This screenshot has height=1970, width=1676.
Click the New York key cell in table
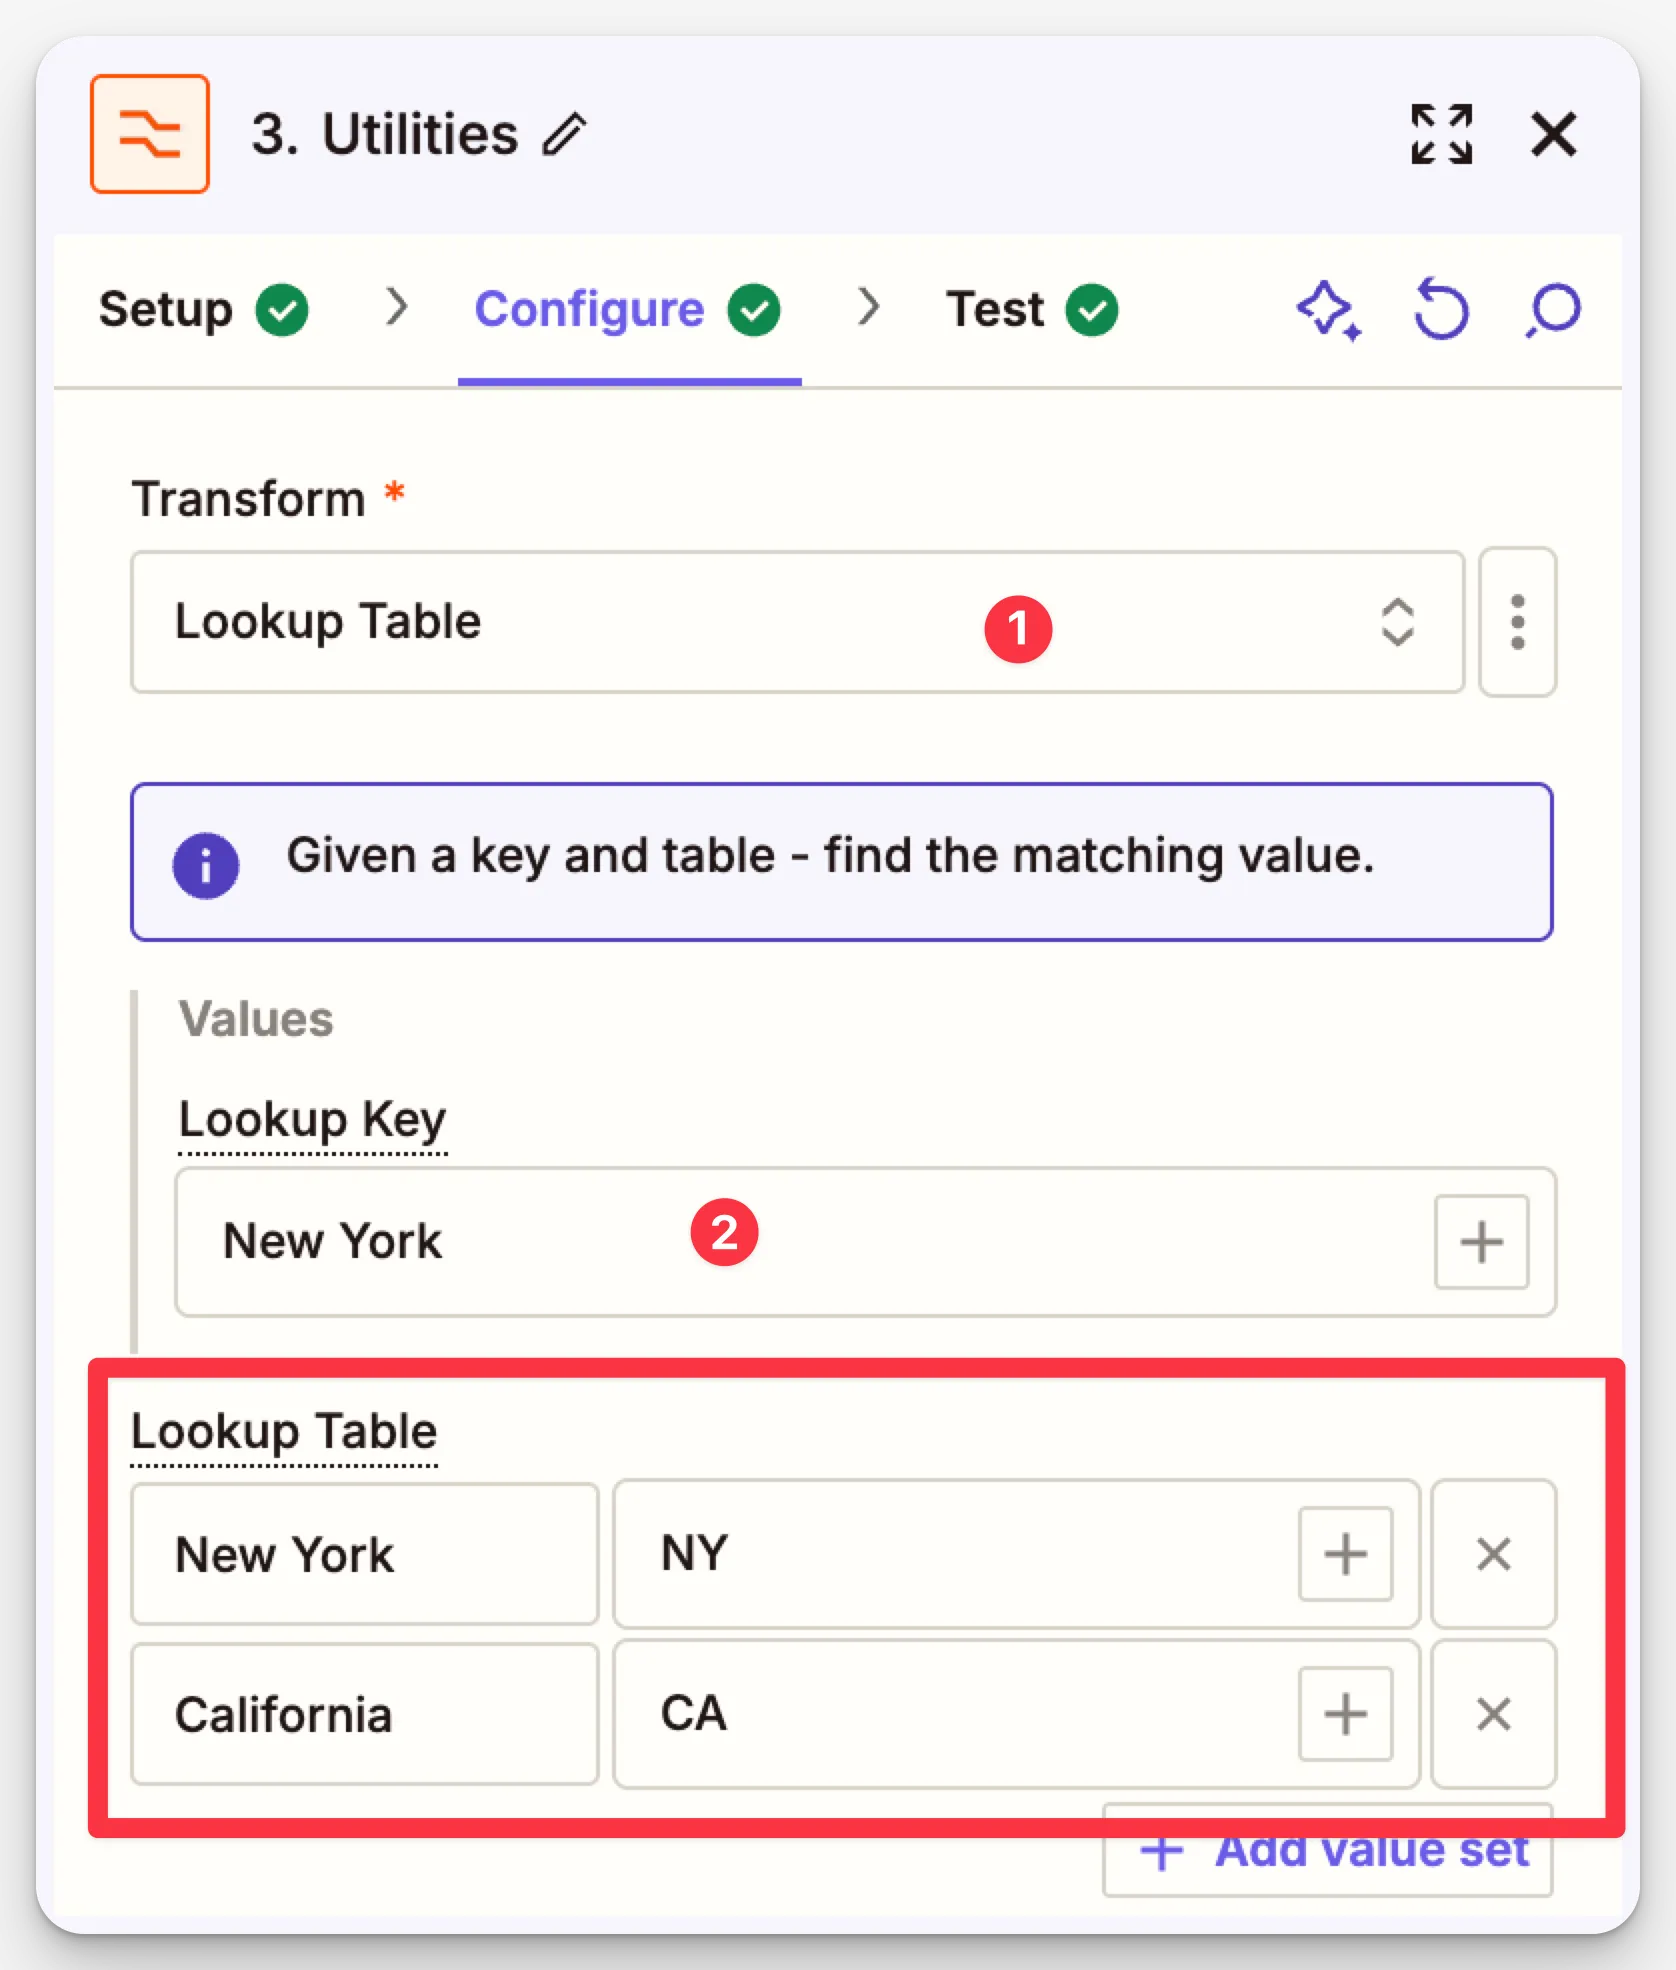tap(364, 1554)
